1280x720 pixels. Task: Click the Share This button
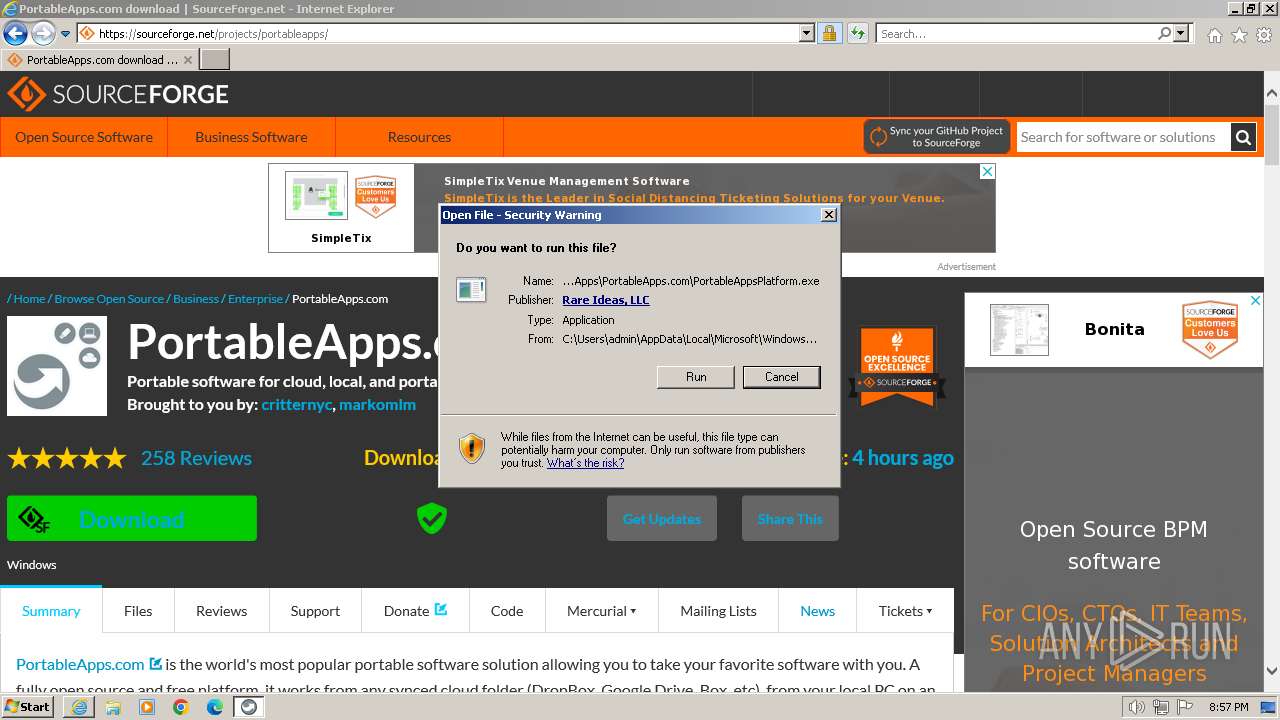point(790,518)
